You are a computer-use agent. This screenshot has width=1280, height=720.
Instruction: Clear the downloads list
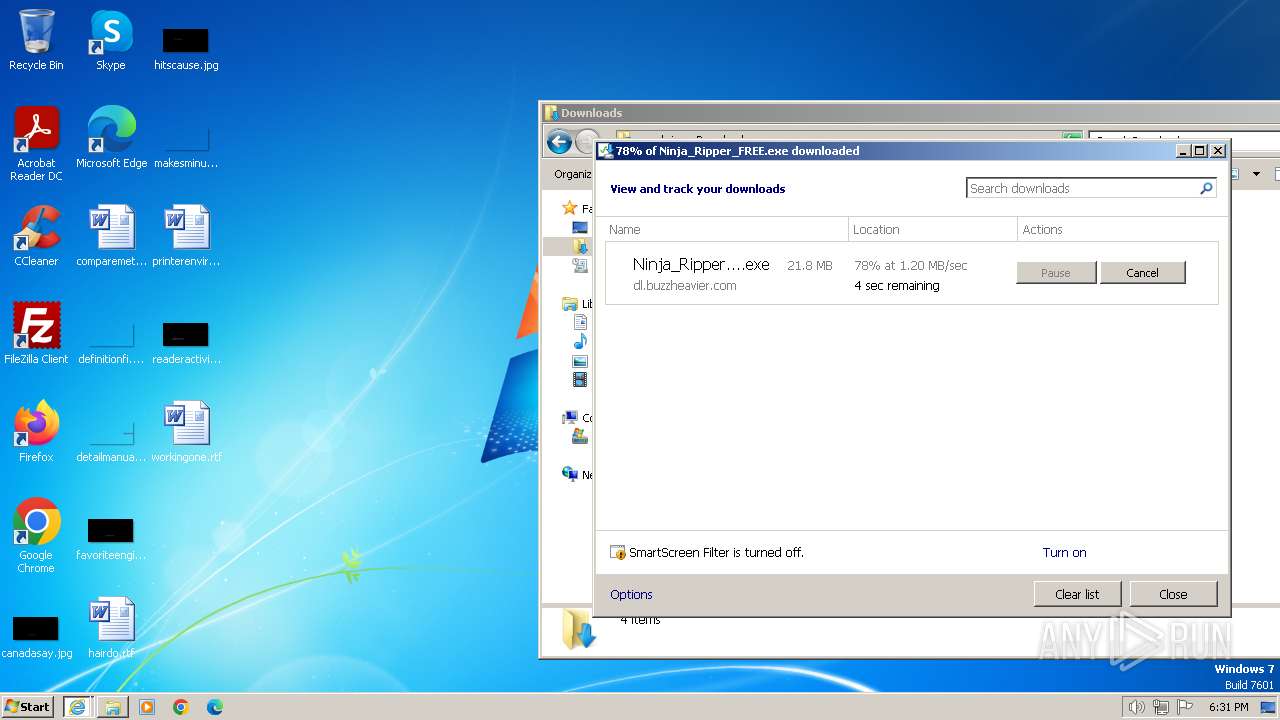pos(1077,594)
